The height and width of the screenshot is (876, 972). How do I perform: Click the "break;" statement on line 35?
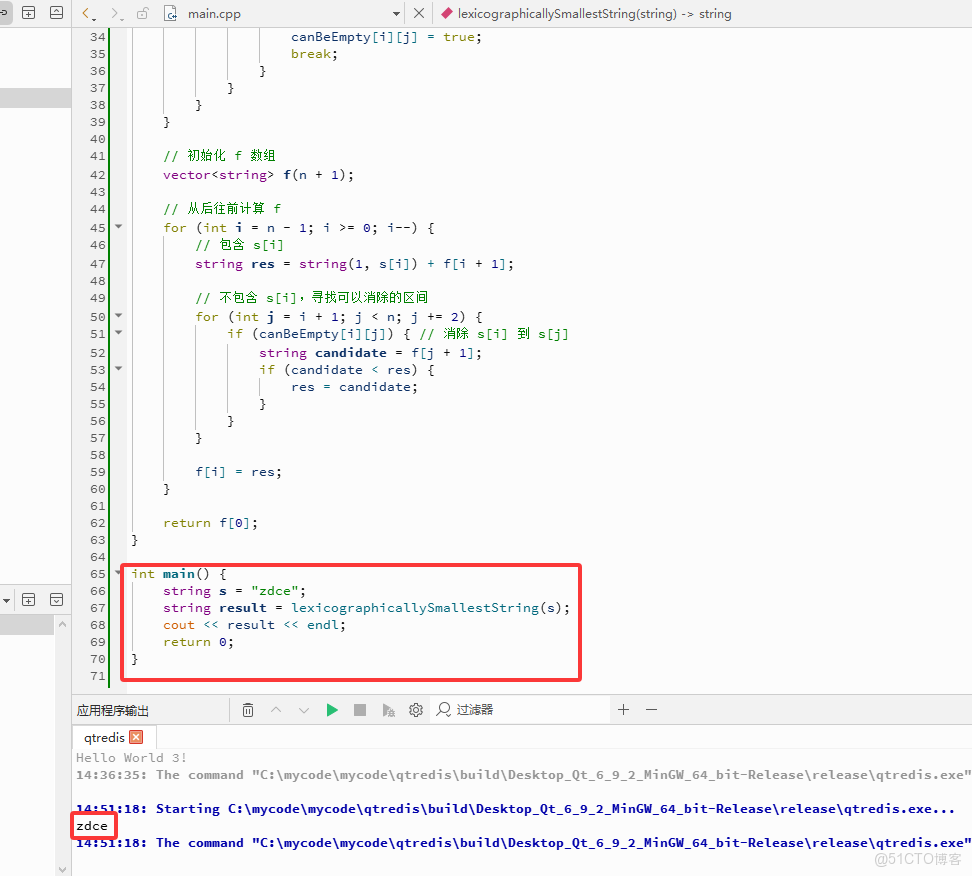314,54
